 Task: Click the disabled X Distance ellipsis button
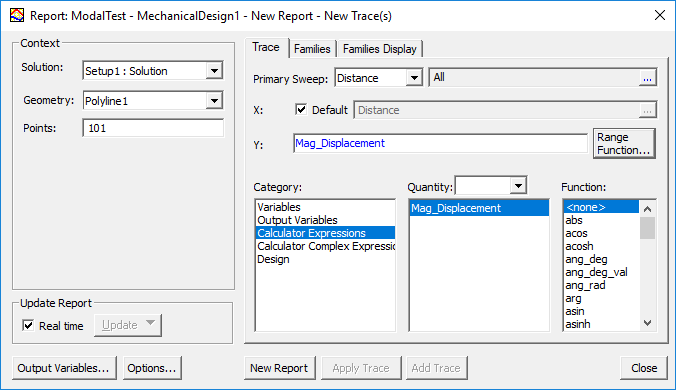point(647,110)
